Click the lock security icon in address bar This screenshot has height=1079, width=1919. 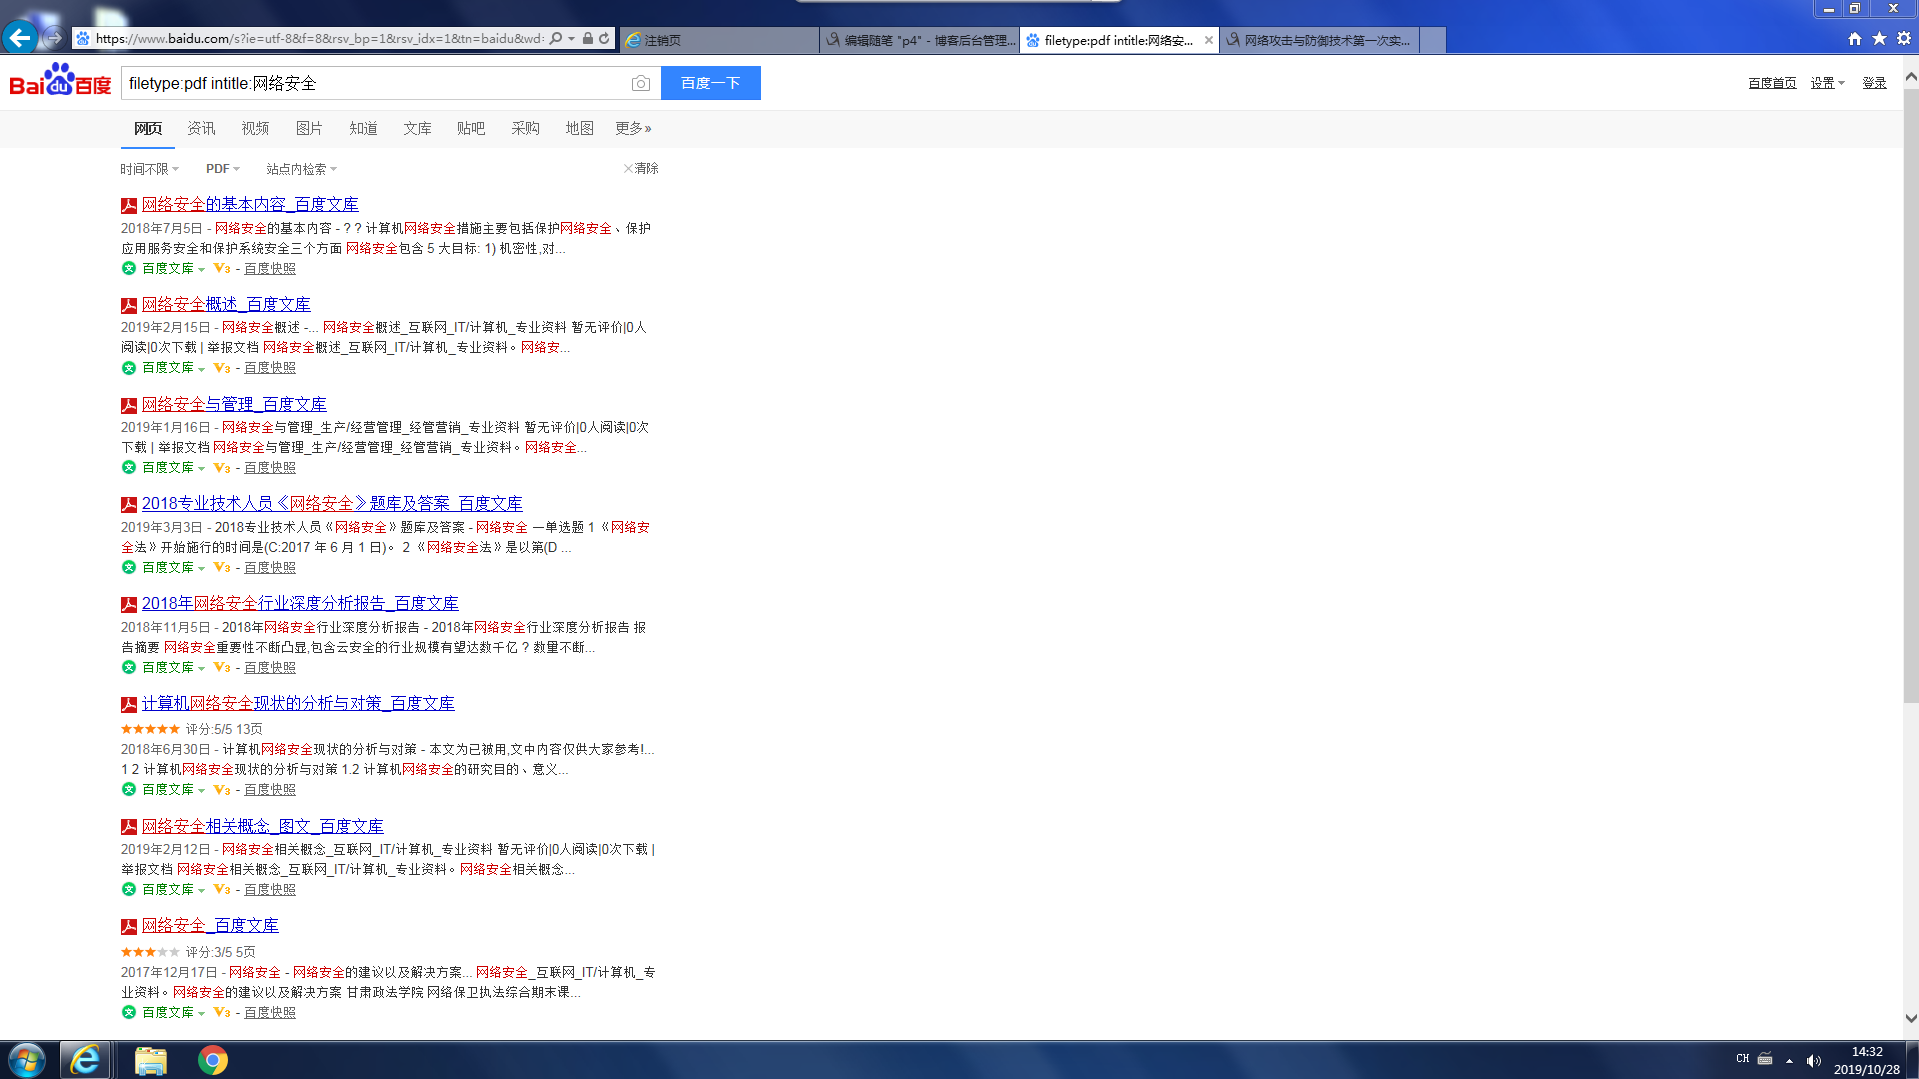[588, 39]
